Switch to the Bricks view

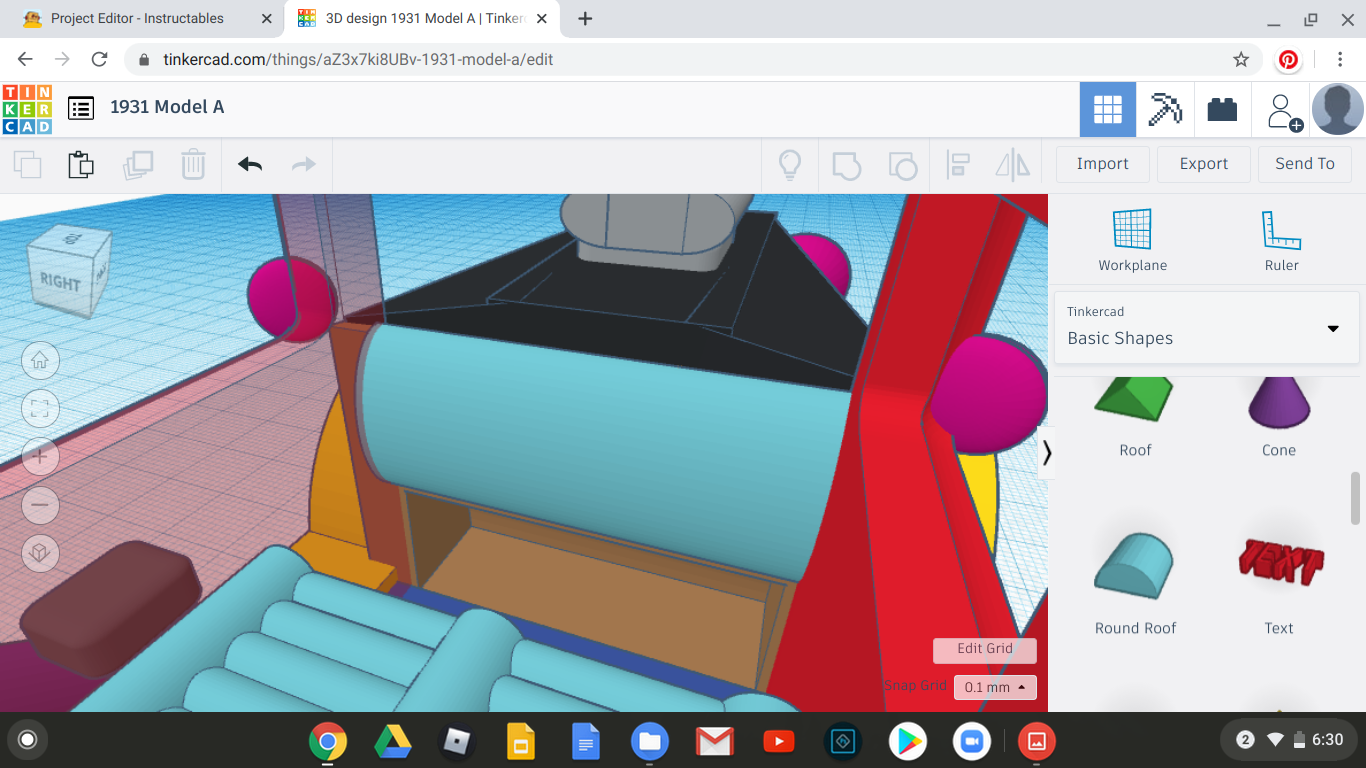[1222, 109]
